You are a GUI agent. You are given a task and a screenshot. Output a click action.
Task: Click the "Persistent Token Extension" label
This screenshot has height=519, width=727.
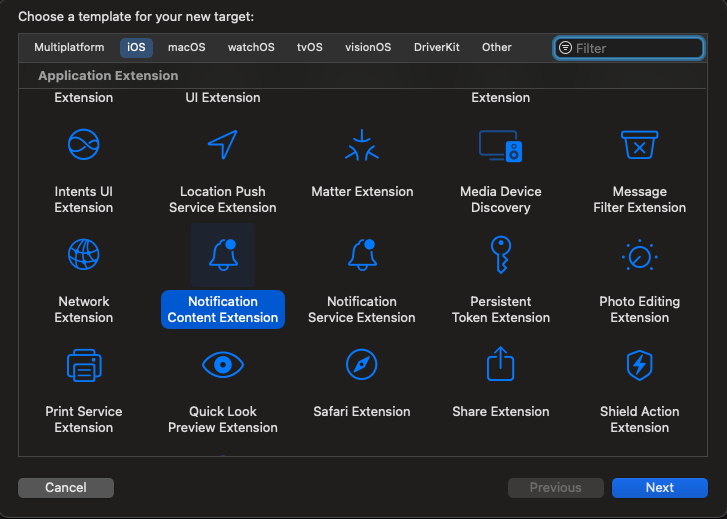coord(501,309)
